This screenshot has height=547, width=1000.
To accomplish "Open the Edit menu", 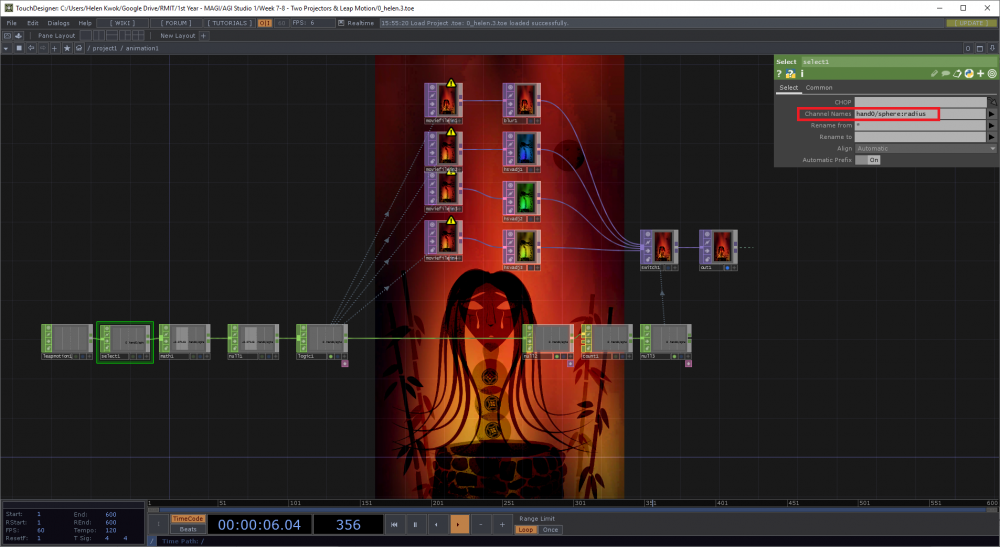I will [33, 23].
